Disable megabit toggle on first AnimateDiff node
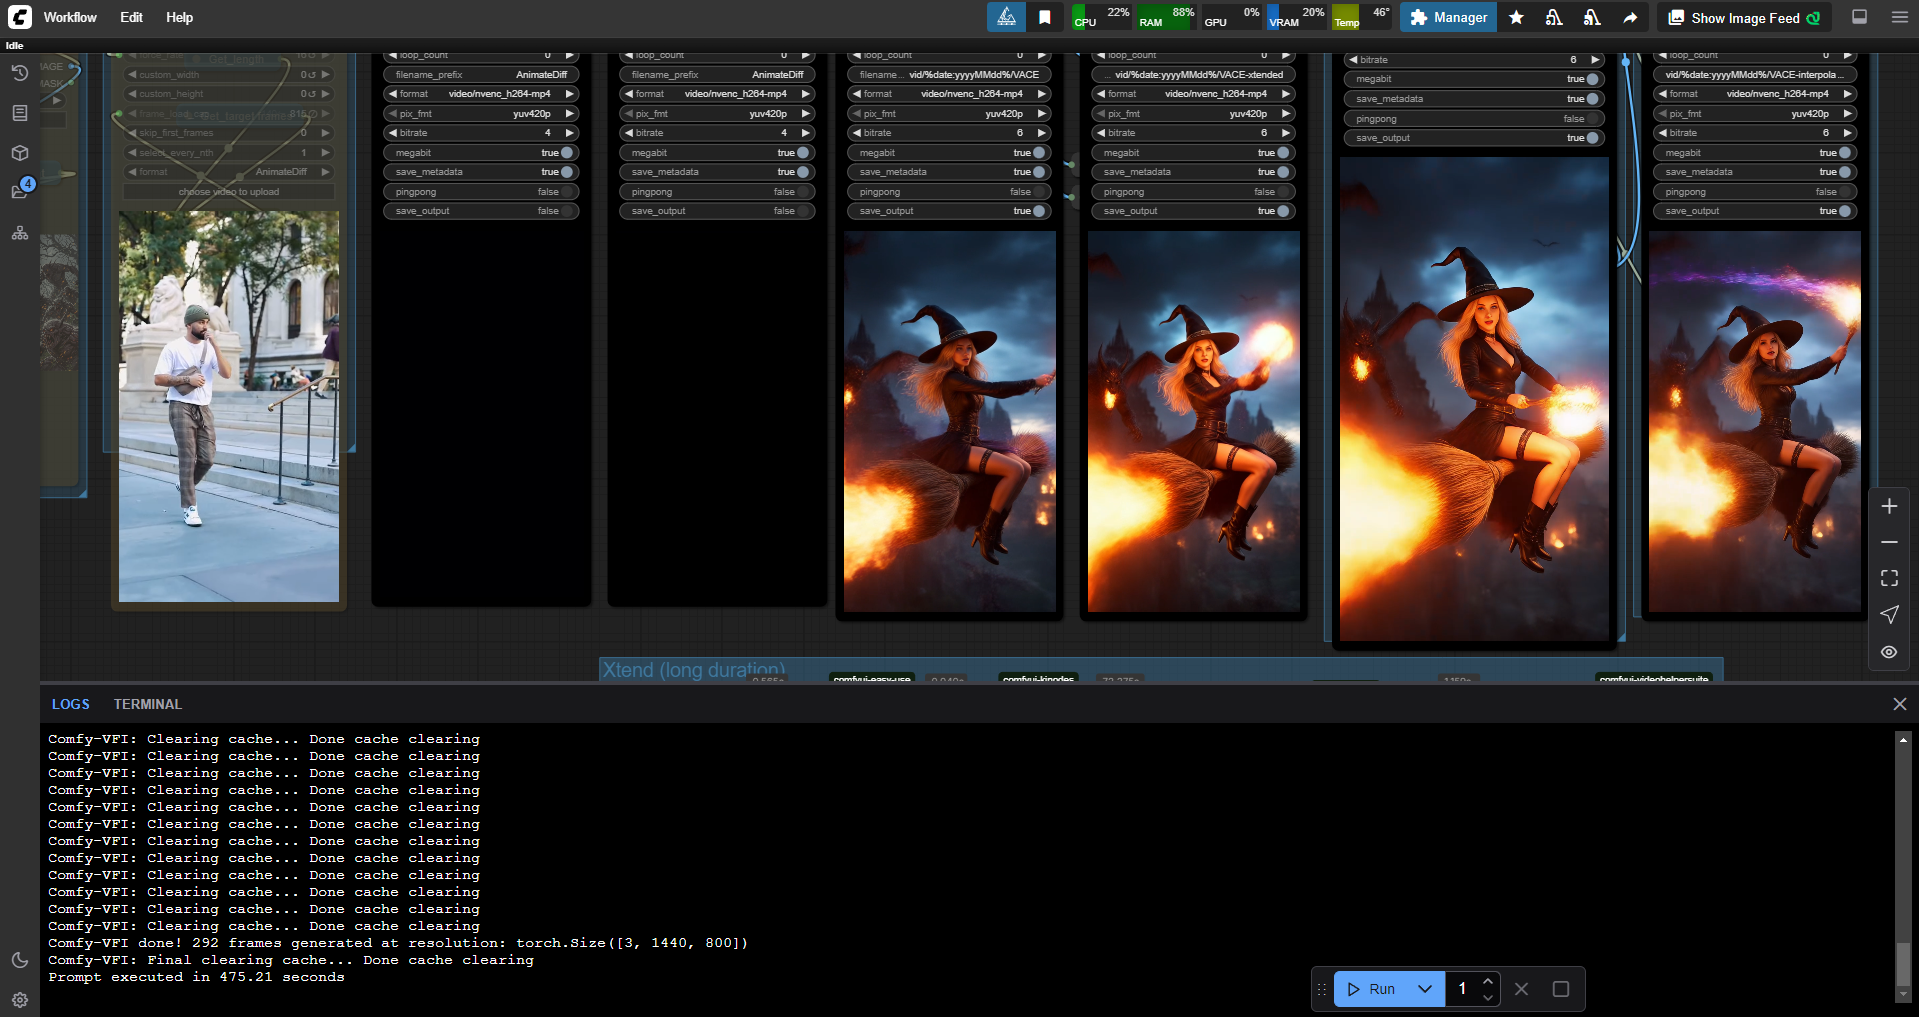The width and height of the screenshot is (1919, 1017). (x=566, y=153)
